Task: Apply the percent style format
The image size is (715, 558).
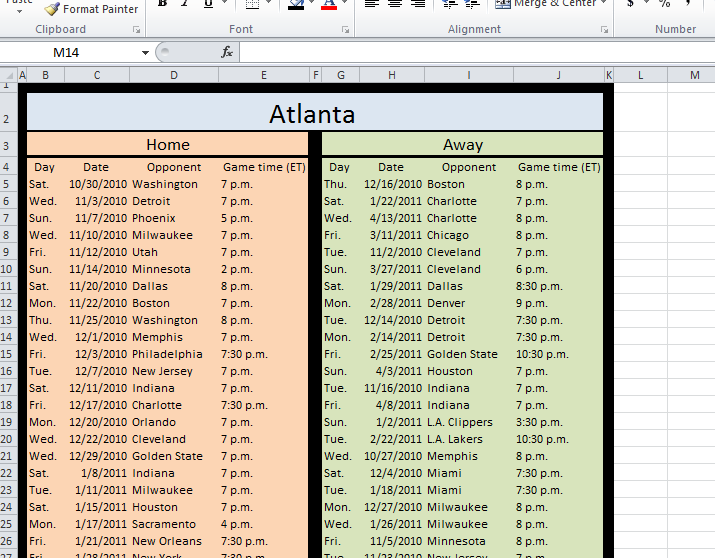Action: [664, 4]
